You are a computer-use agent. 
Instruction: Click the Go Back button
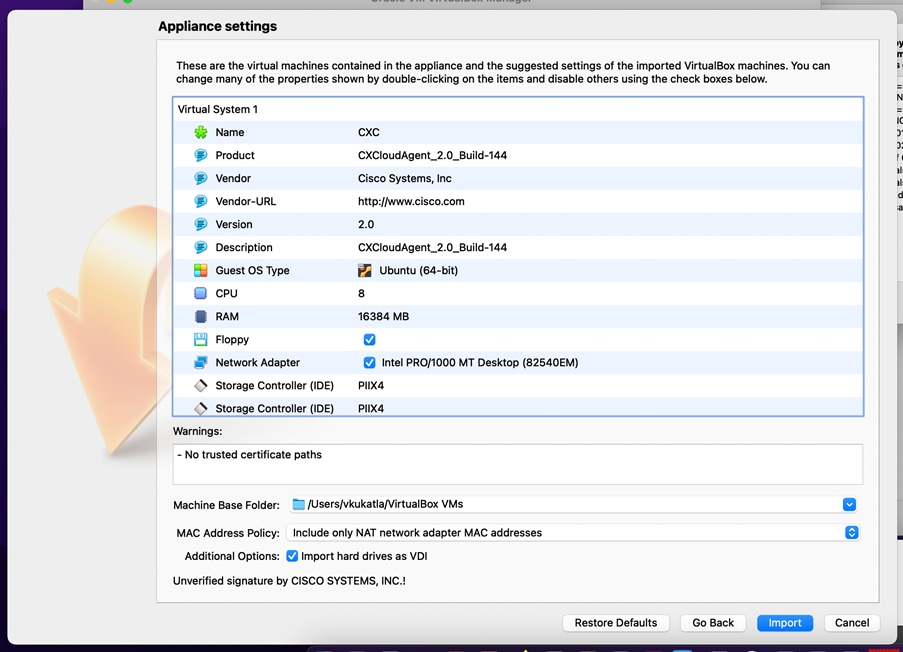(x=713, y=623)
